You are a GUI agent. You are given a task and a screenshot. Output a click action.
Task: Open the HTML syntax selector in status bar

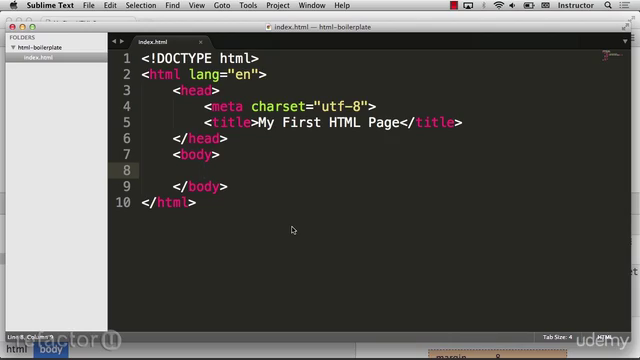(x=604, y=337)
